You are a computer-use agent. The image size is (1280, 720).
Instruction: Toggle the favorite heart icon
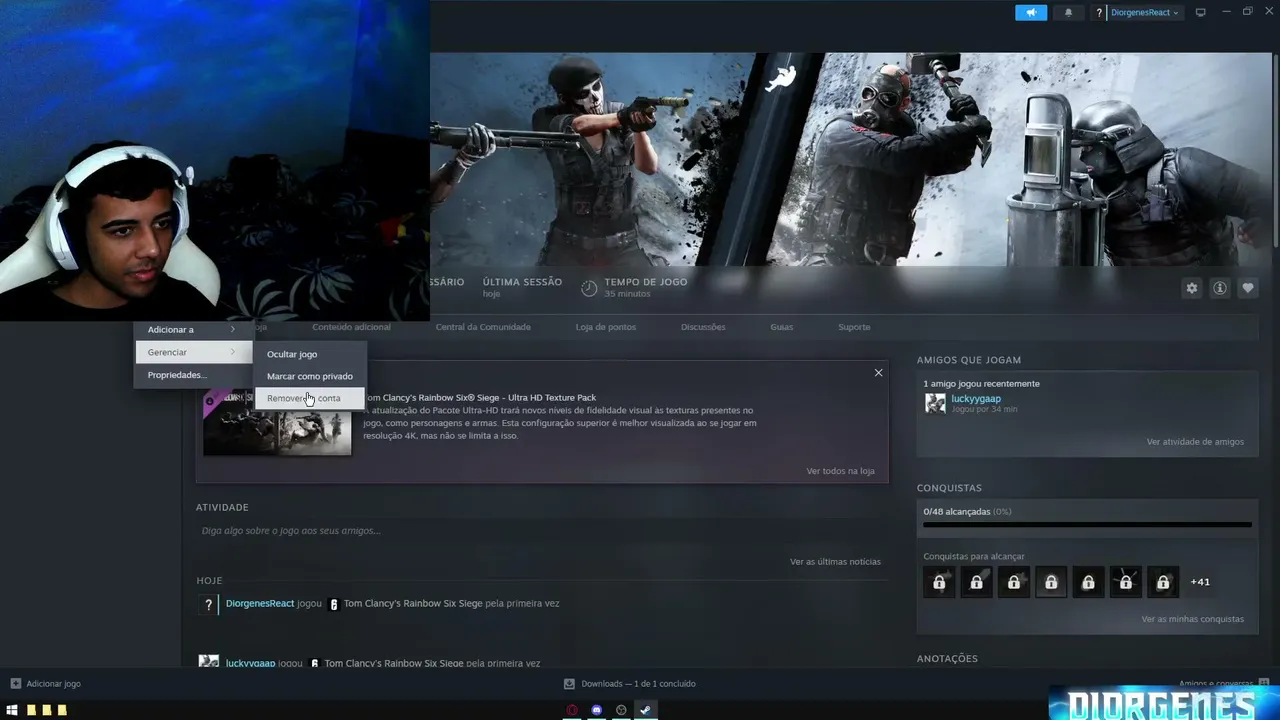pos(1248,288)
